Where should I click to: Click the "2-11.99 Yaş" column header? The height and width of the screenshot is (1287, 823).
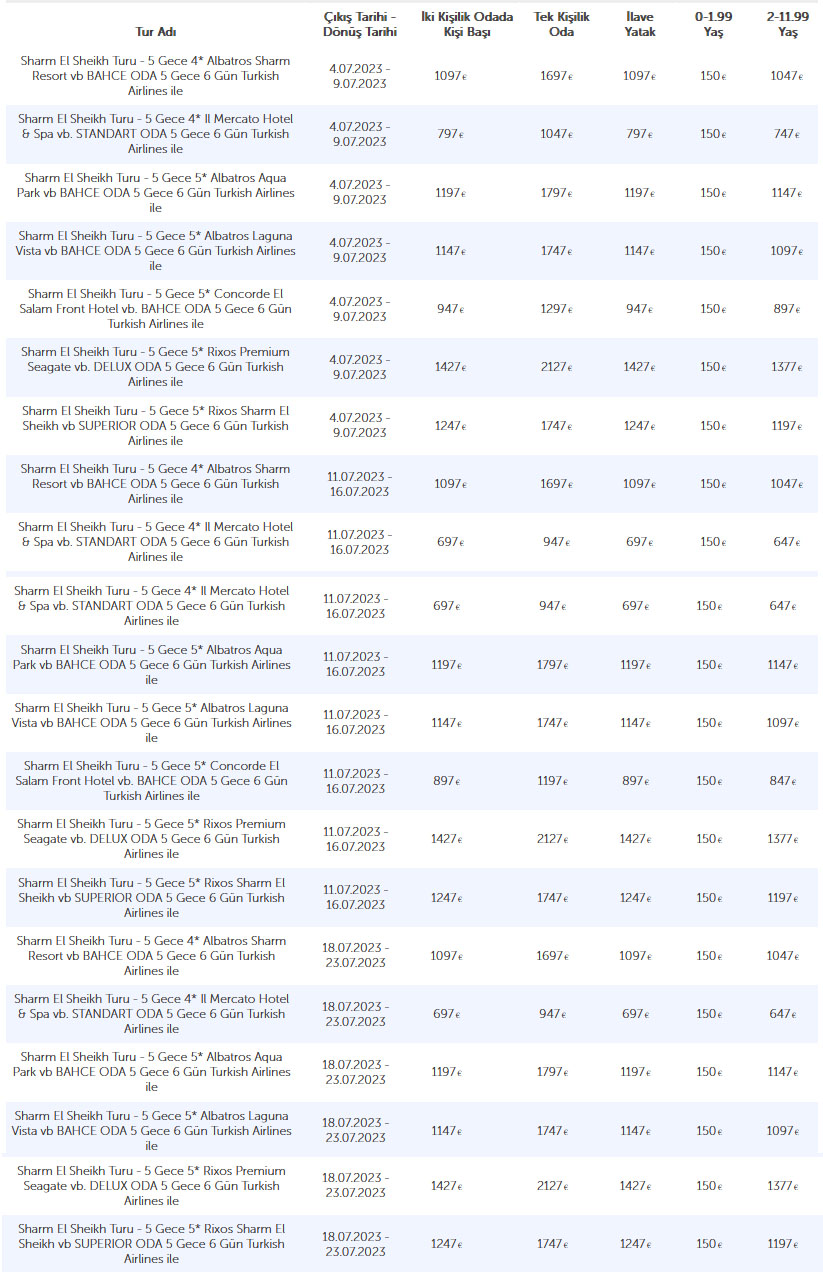[787, 25]
